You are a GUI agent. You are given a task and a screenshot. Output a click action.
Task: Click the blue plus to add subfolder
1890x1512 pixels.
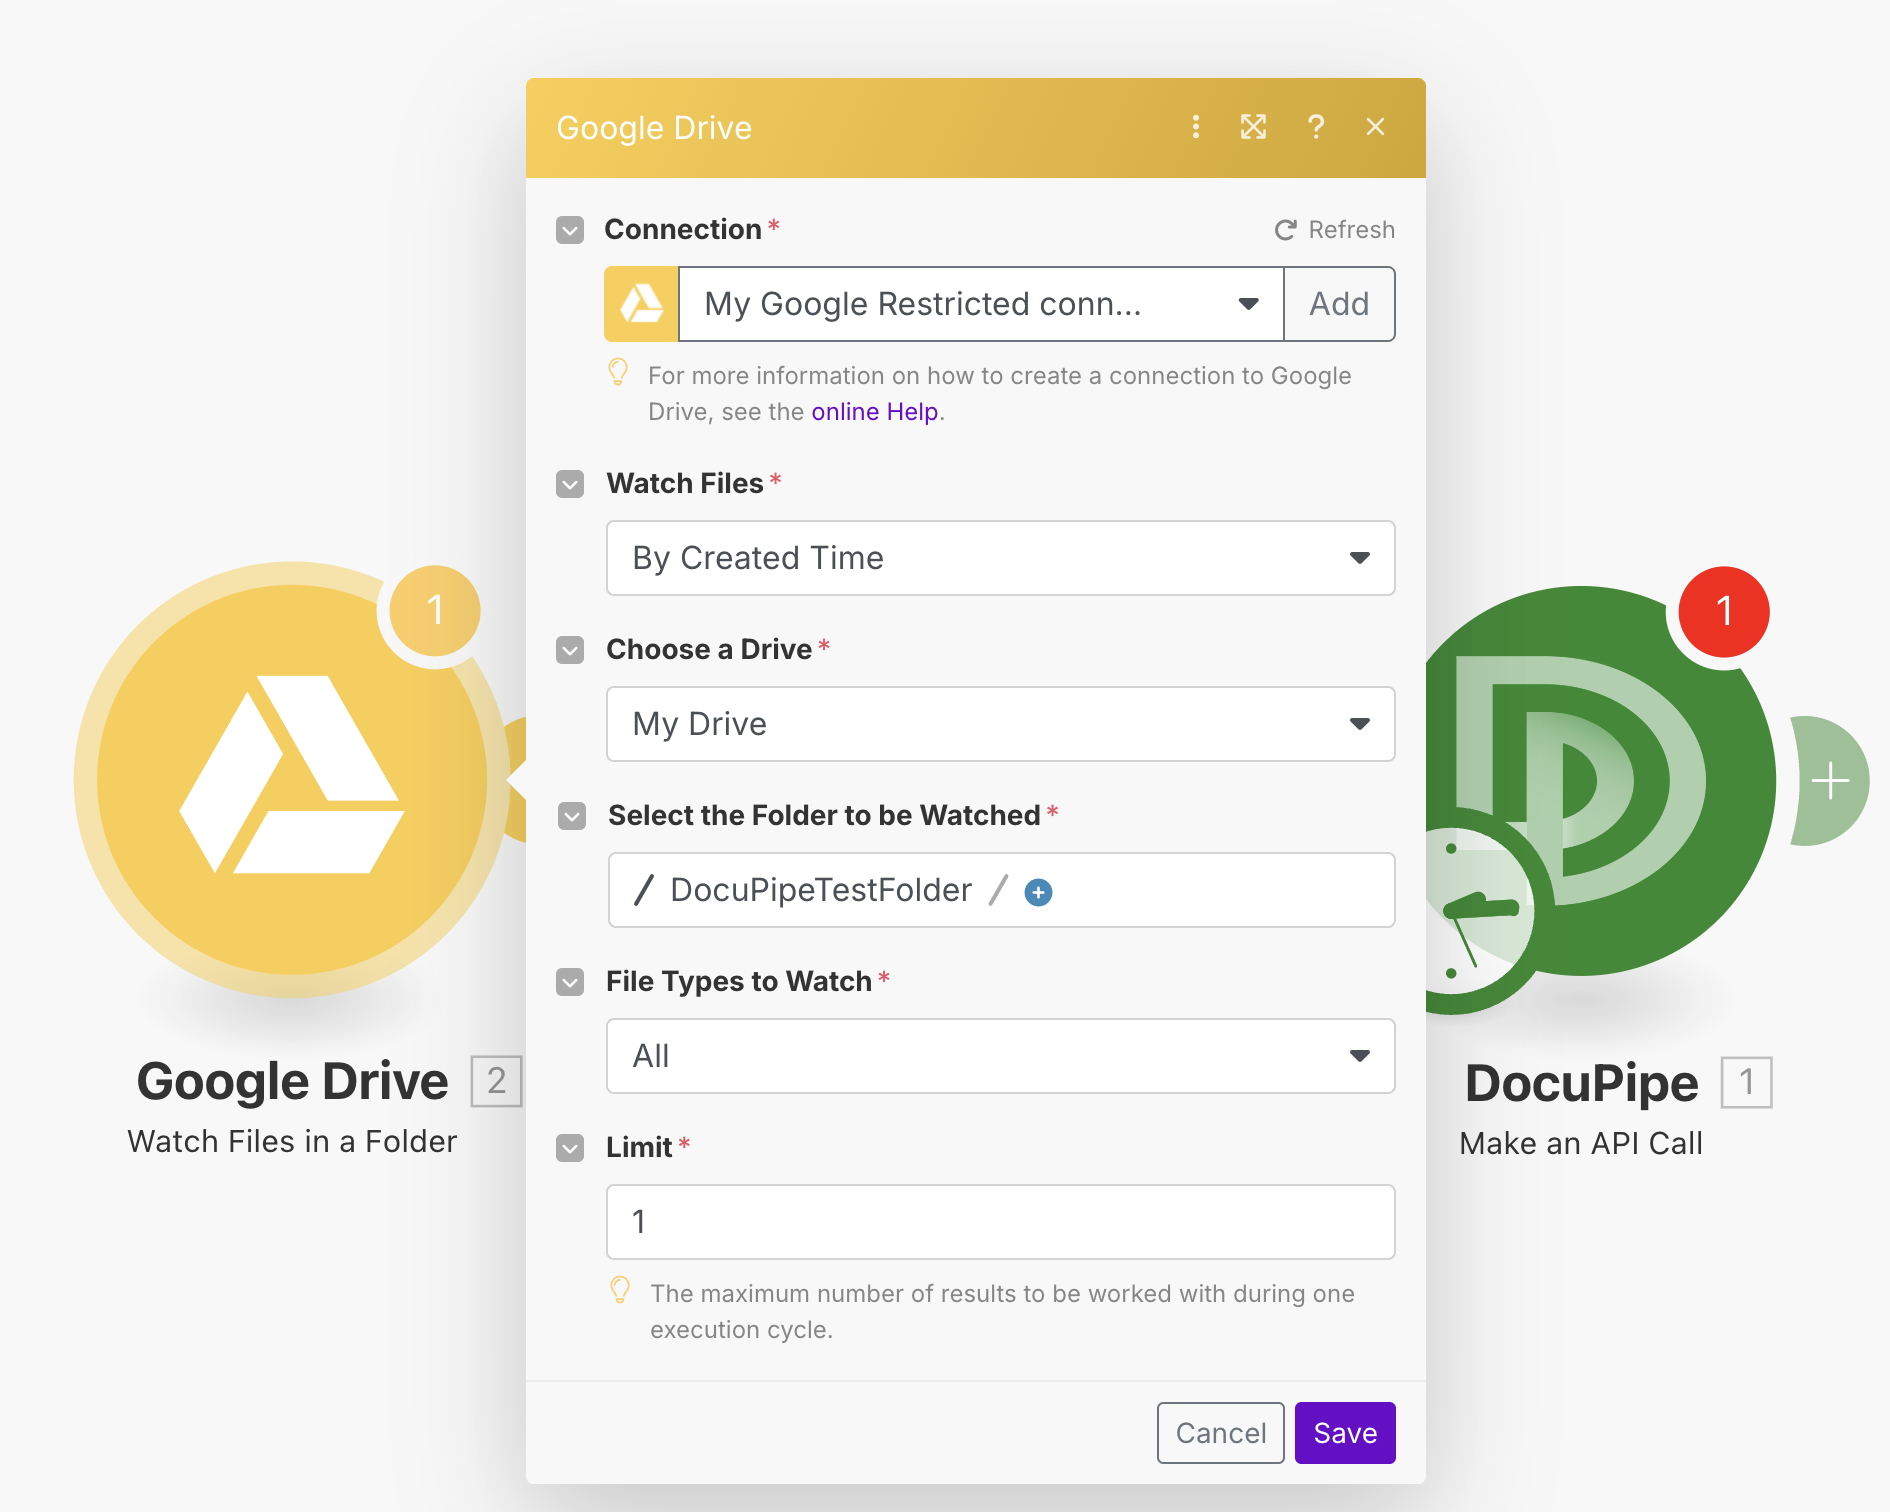pyautogui.click(x=1039, y=892)
